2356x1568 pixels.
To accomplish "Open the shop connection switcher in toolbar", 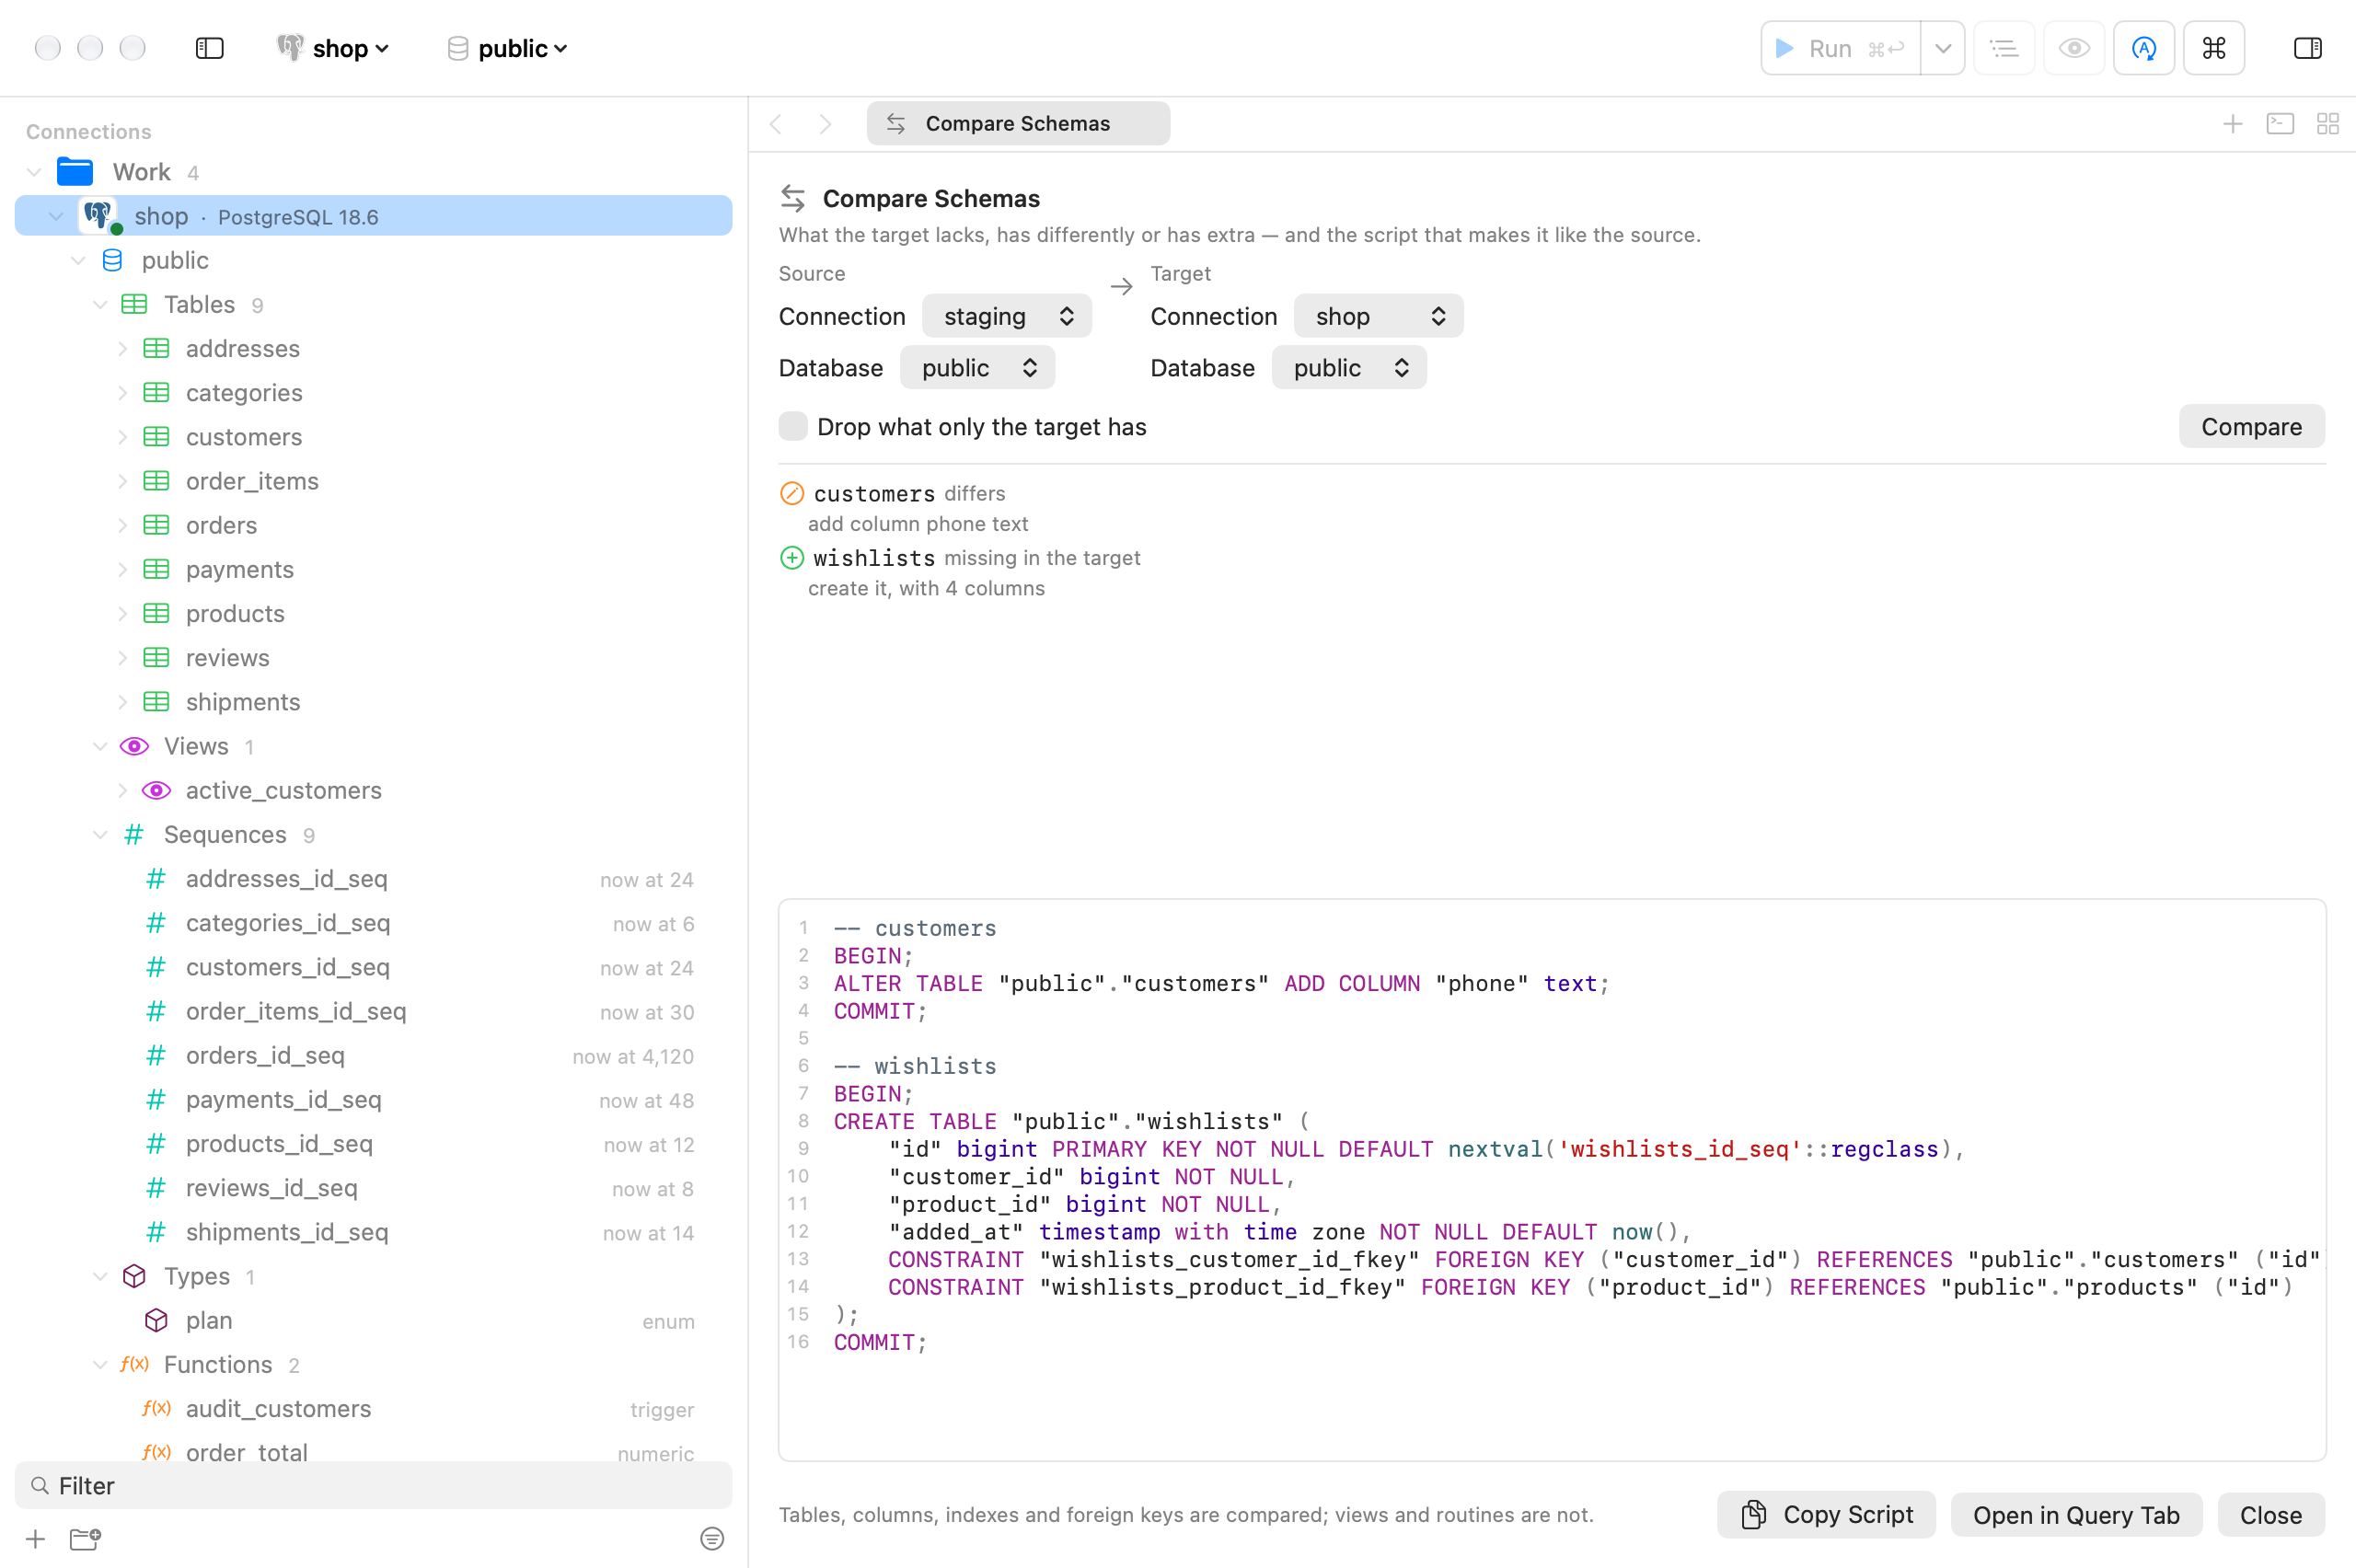I will [332, 48].
